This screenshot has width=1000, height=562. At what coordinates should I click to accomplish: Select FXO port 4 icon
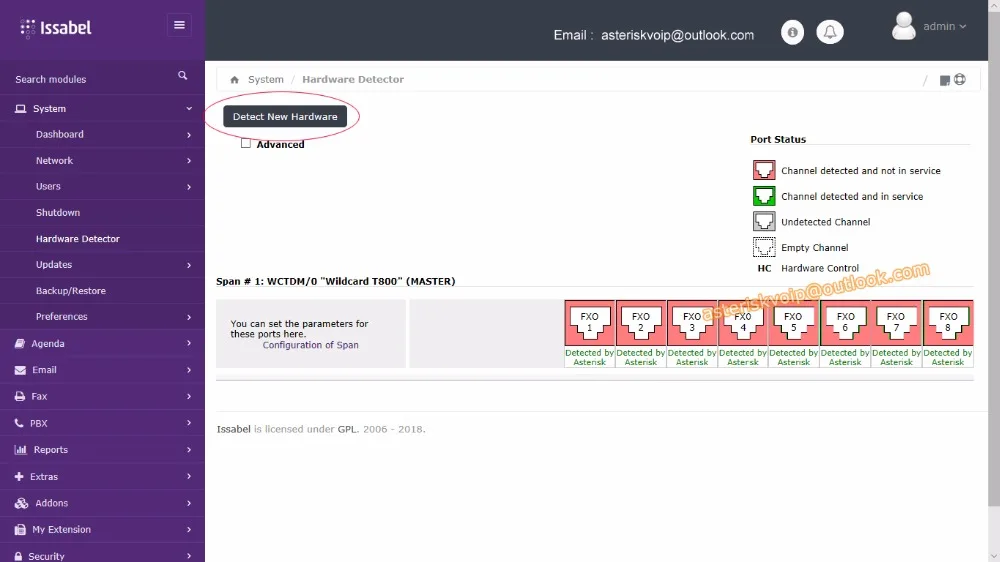(x=743, y=323)
